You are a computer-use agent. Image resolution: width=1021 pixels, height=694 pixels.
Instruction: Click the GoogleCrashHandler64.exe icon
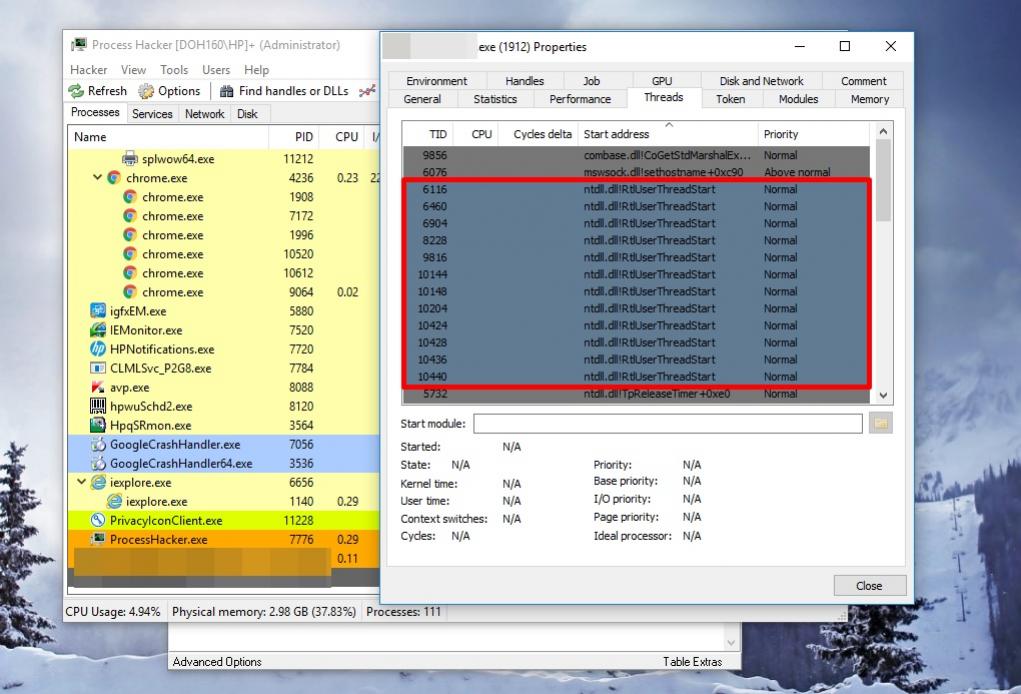tap(98, 463)
